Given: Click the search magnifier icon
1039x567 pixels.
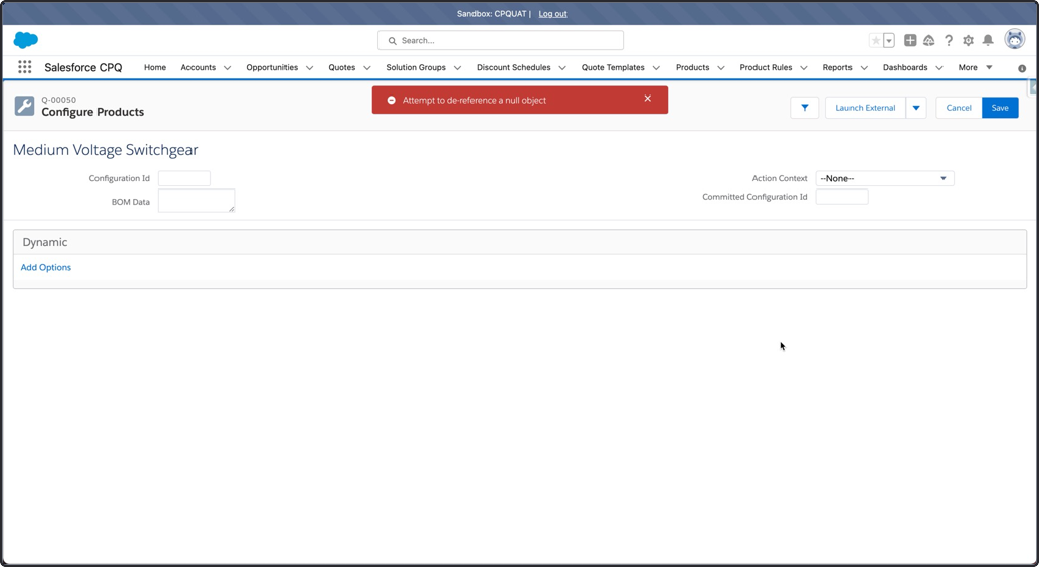Looking at the screenshot, I should coord(392,40).
